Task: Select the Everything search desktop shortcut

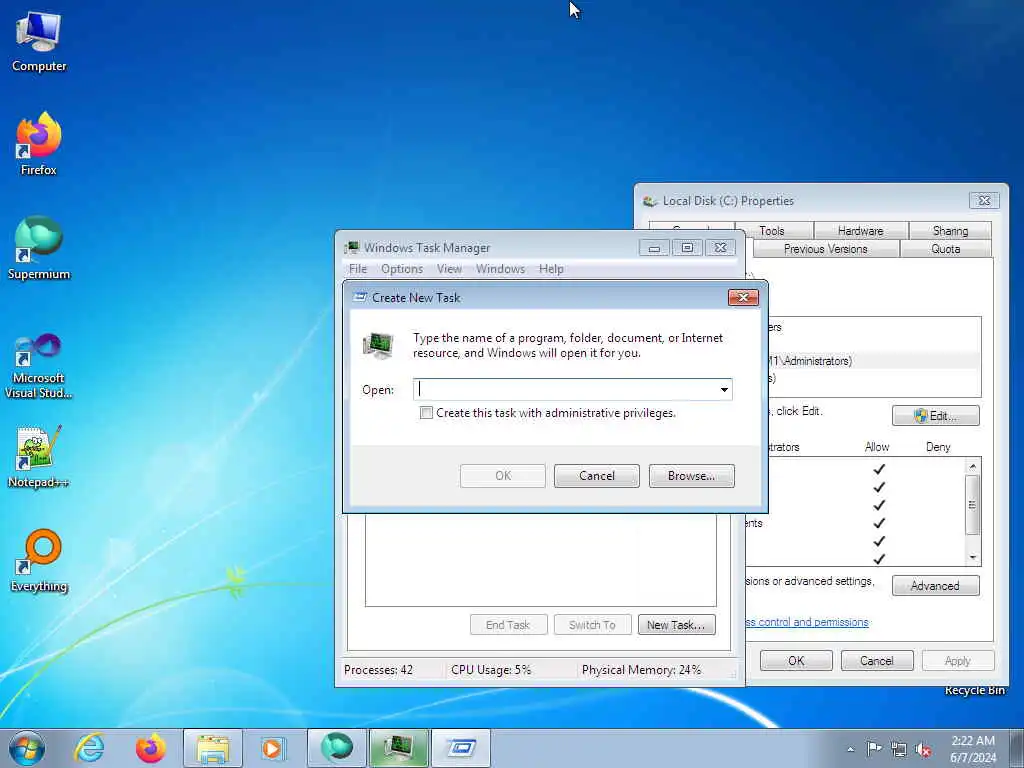Action: click(39, 560)
